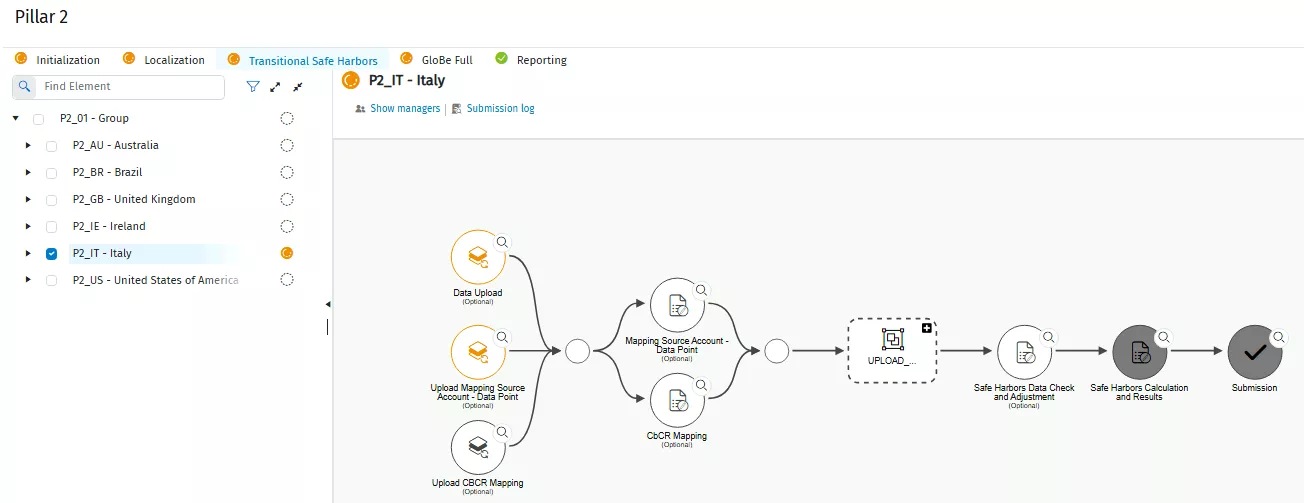The image size is (1304, 503).
Task: Click the expand all arrows icon
Action: click(275, 87)
